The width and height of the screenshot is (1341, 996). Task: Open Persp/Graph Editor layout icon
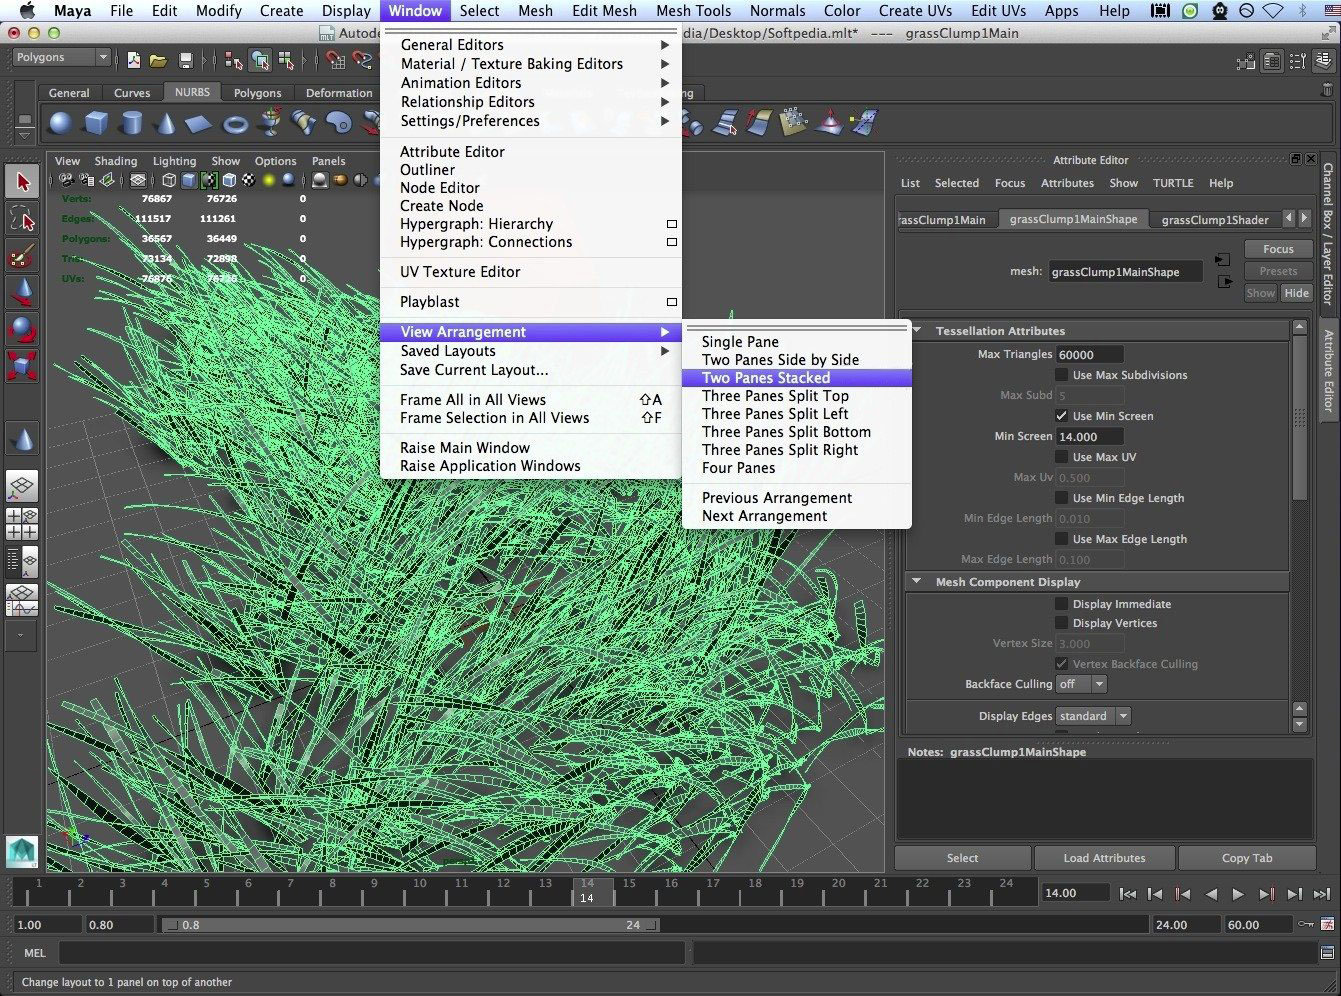click(22, 600)
